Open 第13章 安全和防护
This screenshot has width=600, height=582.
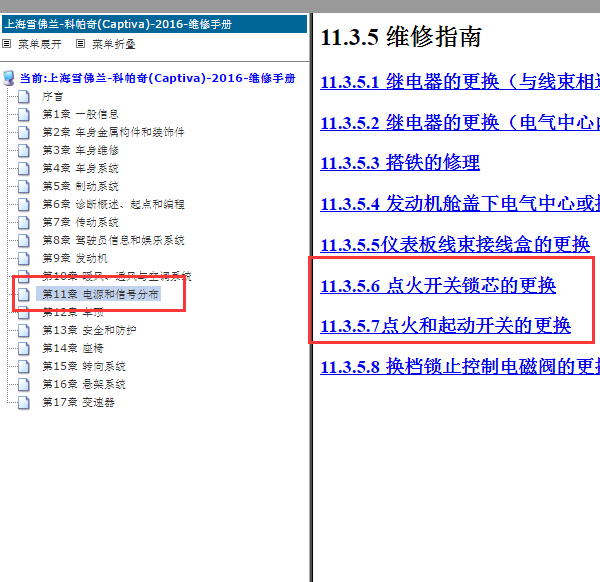coord(89,330)
